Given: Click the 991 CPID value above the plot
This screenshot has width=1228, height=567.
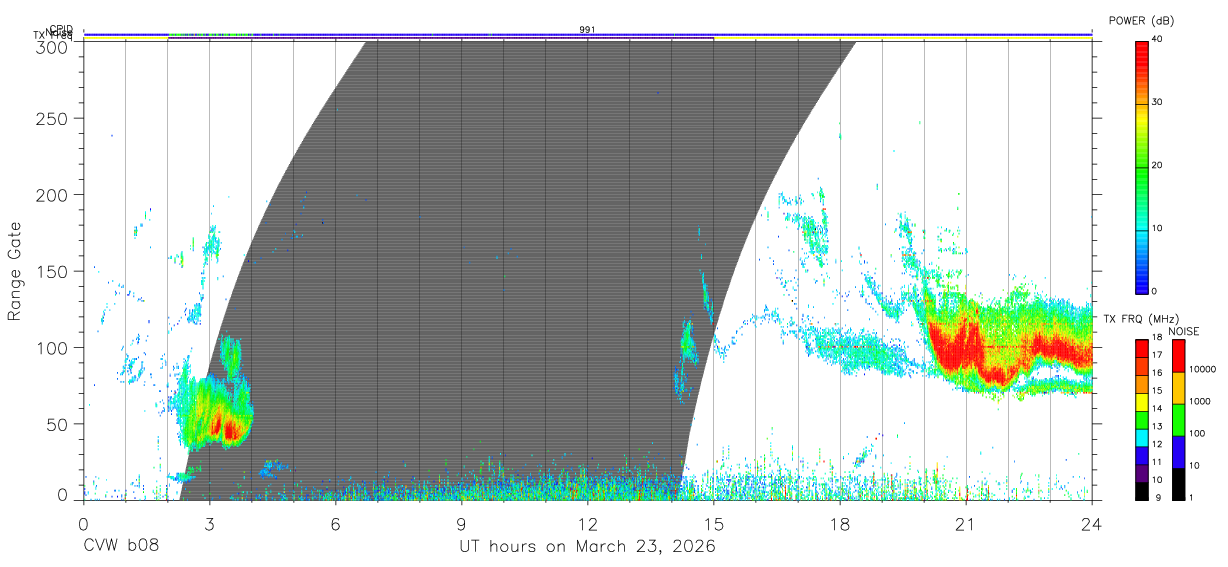Looking at the screenshot, I should pos(587,30).
